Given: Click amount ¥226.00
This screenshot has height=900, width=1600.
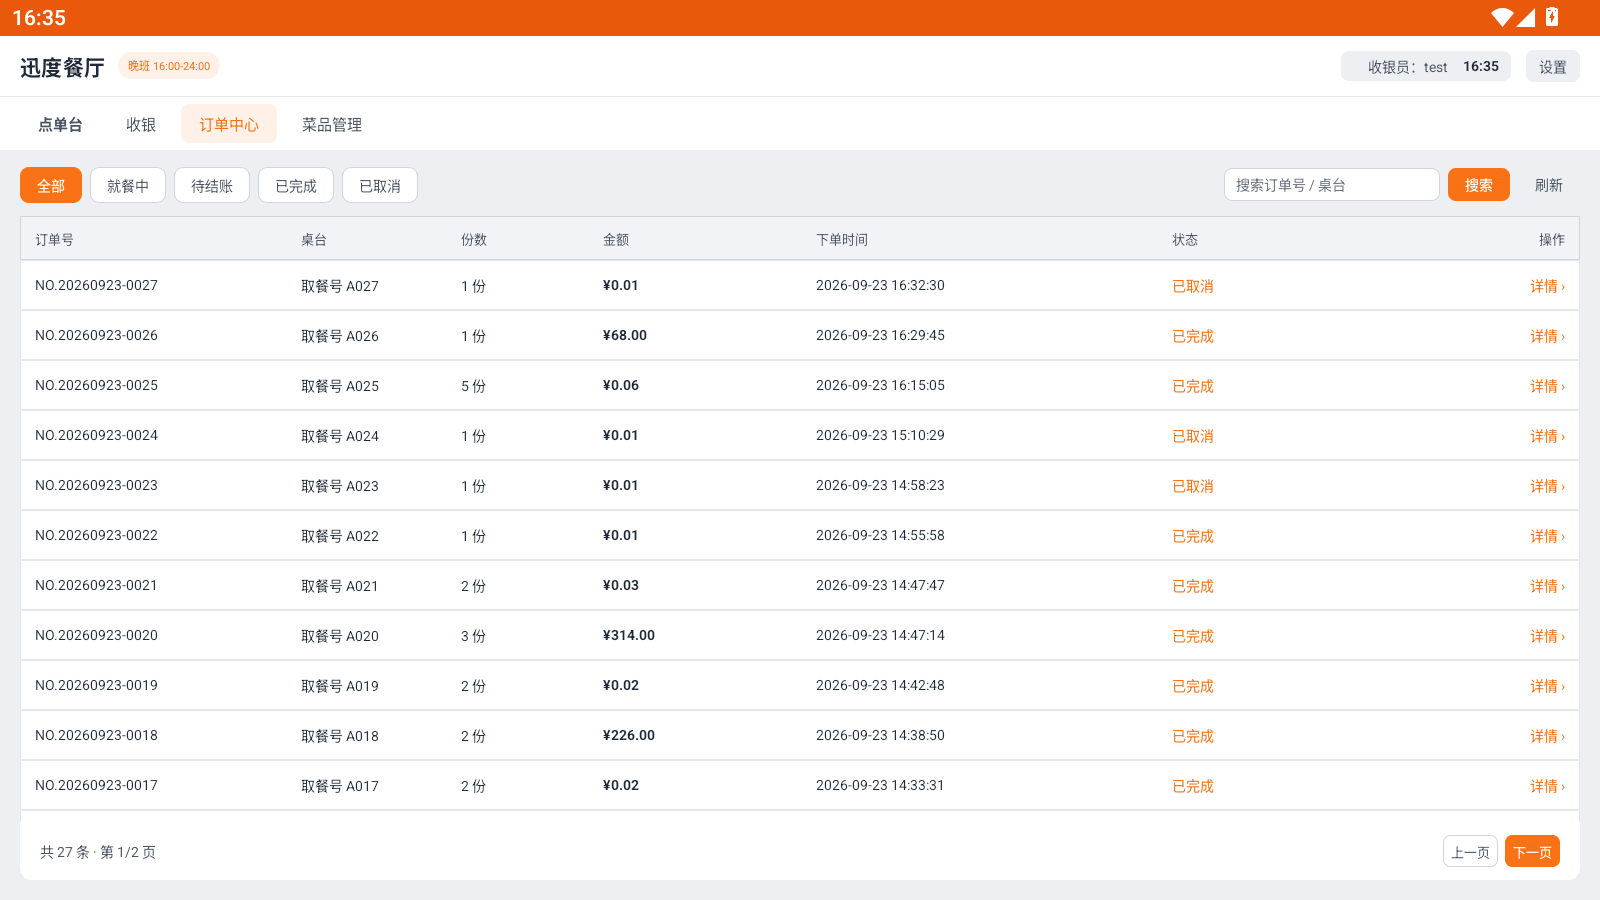Looking at the screenshot, I should (x=629, y=735).
